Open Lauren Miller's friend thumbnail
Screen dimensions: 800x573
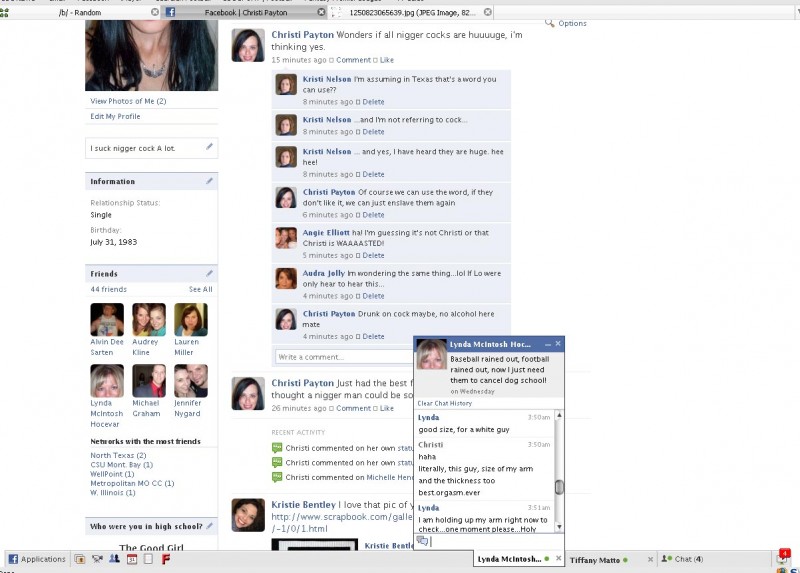pos(191,319)
